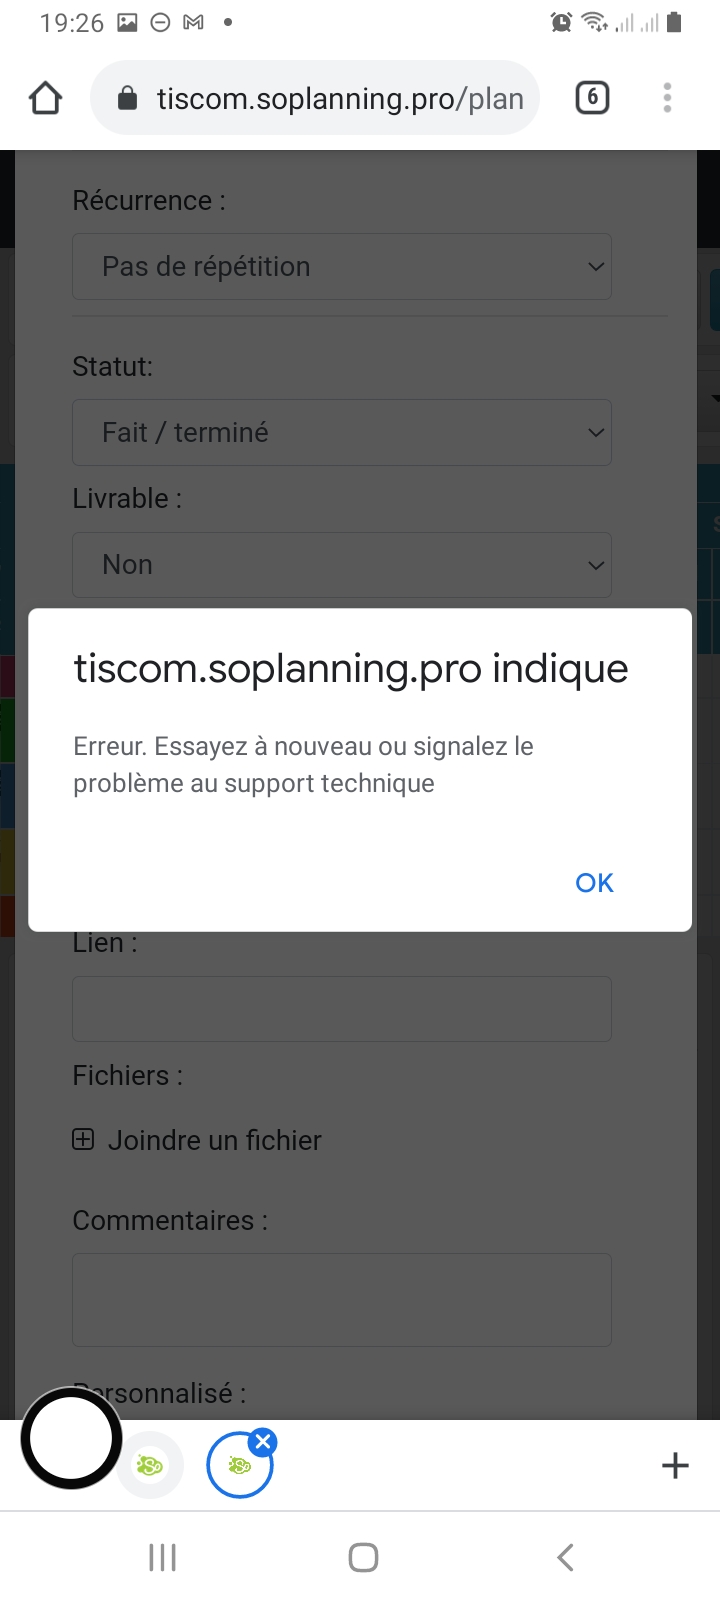Tap the Chrome home icon

pos(46,98)
